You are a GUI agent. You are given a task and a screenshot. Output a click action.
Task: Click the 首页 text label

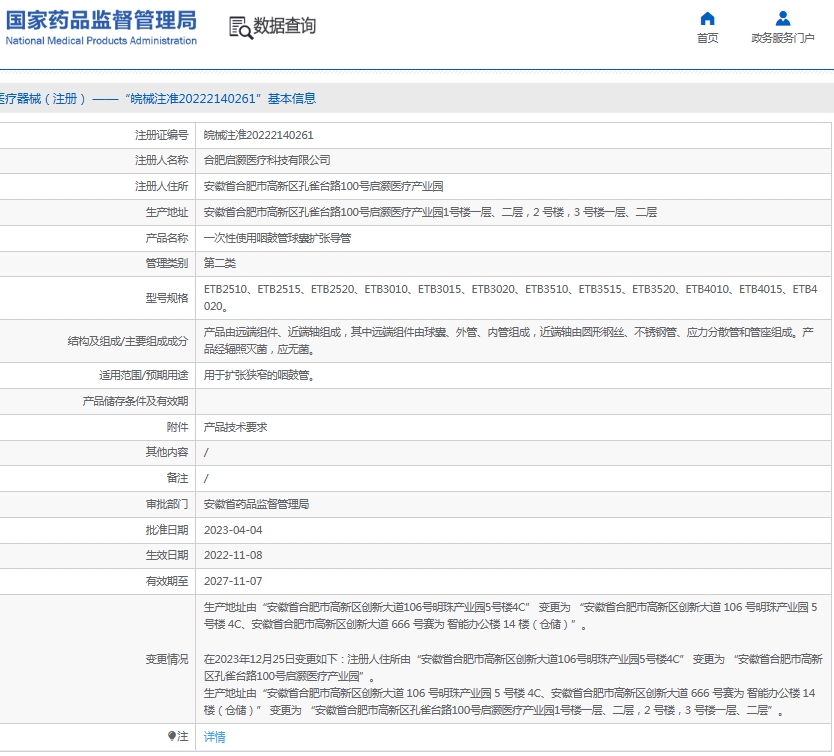(707, 38)
